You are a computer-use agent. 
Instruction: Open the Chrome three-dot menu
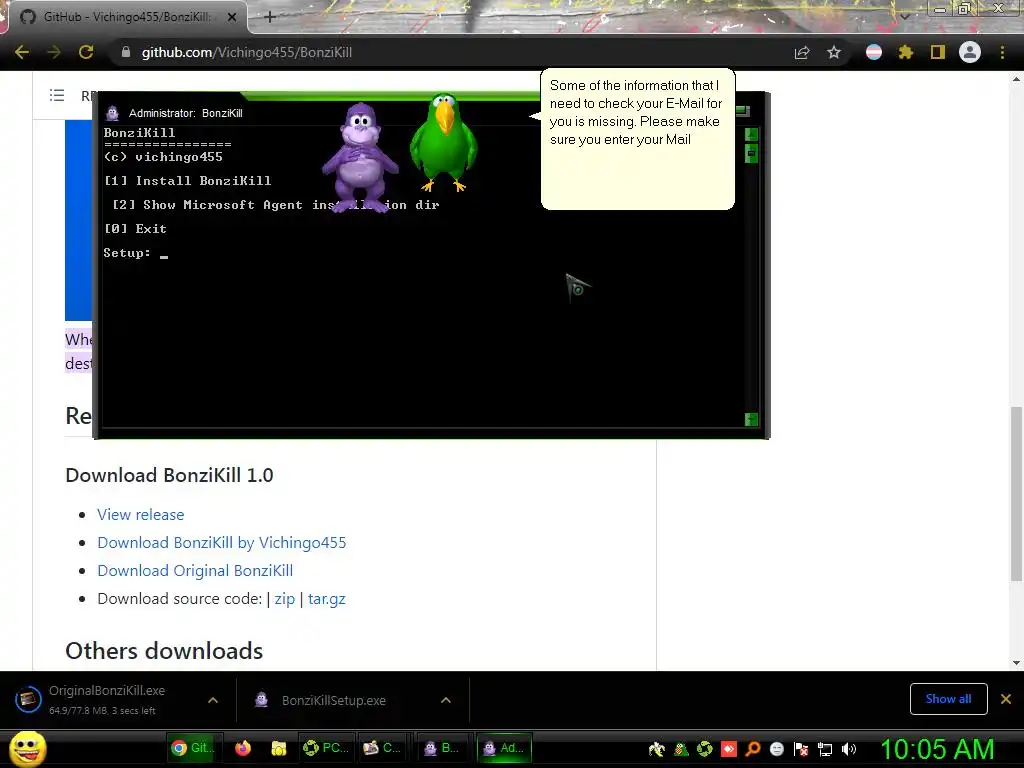(1002, 52)
